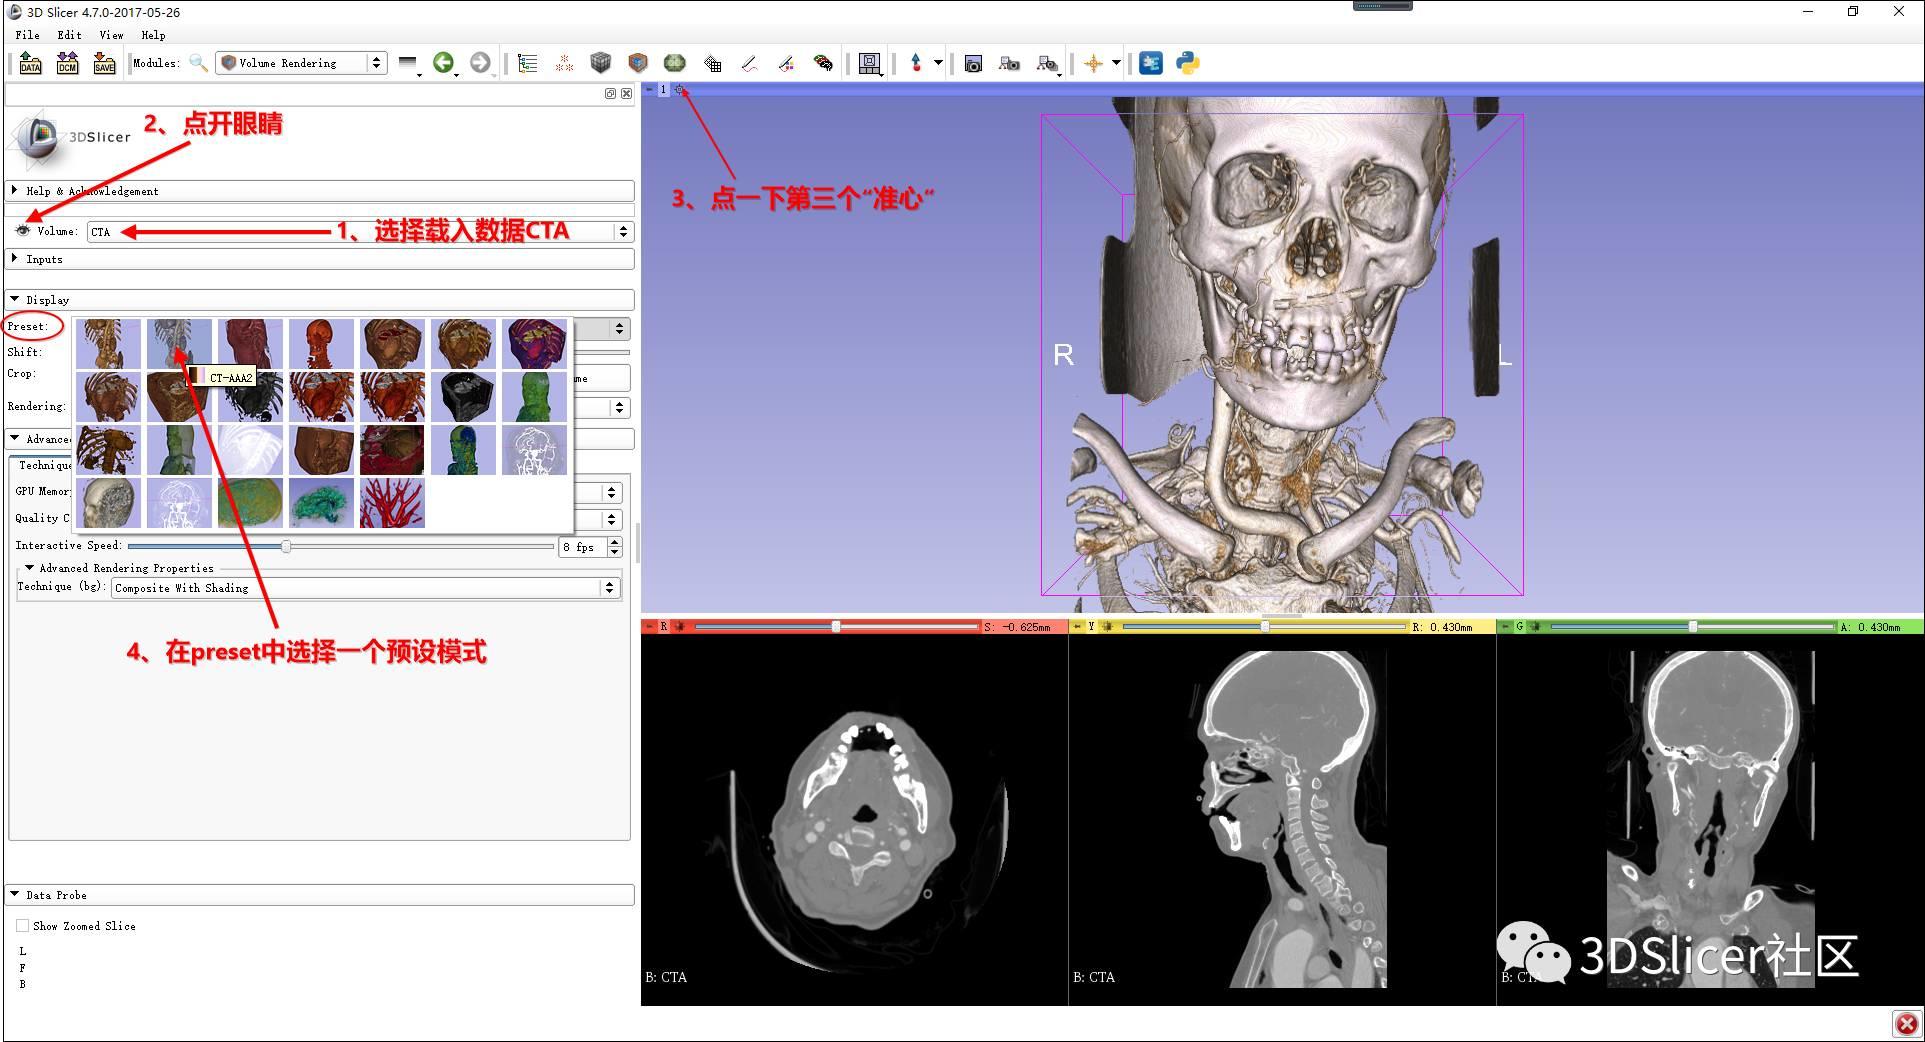Viewport: 1925px width, 1042px height.
Task: Select the teal brain preset thumbnail
Action: pyautogui.click(x=321, y=503)
